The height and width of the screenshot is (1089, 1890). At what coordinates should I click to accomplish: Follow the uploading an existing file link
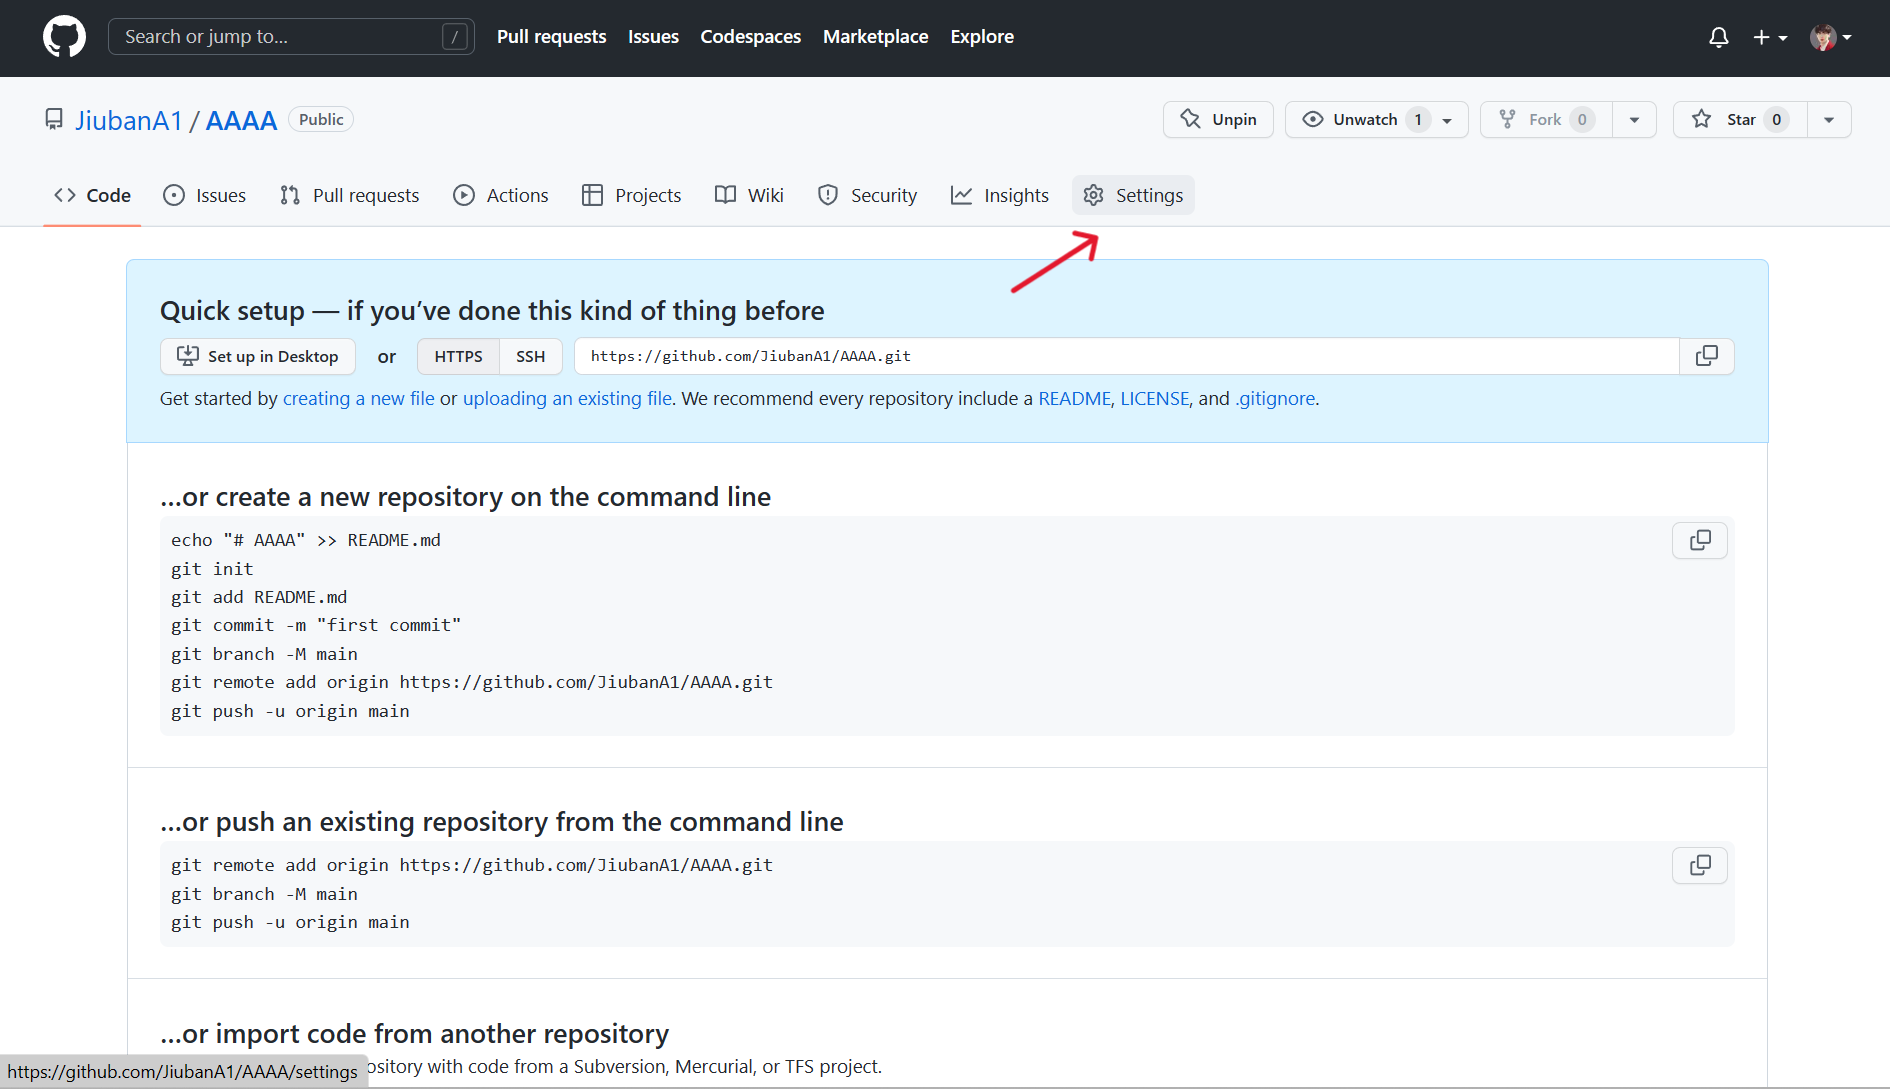(567, 399)
